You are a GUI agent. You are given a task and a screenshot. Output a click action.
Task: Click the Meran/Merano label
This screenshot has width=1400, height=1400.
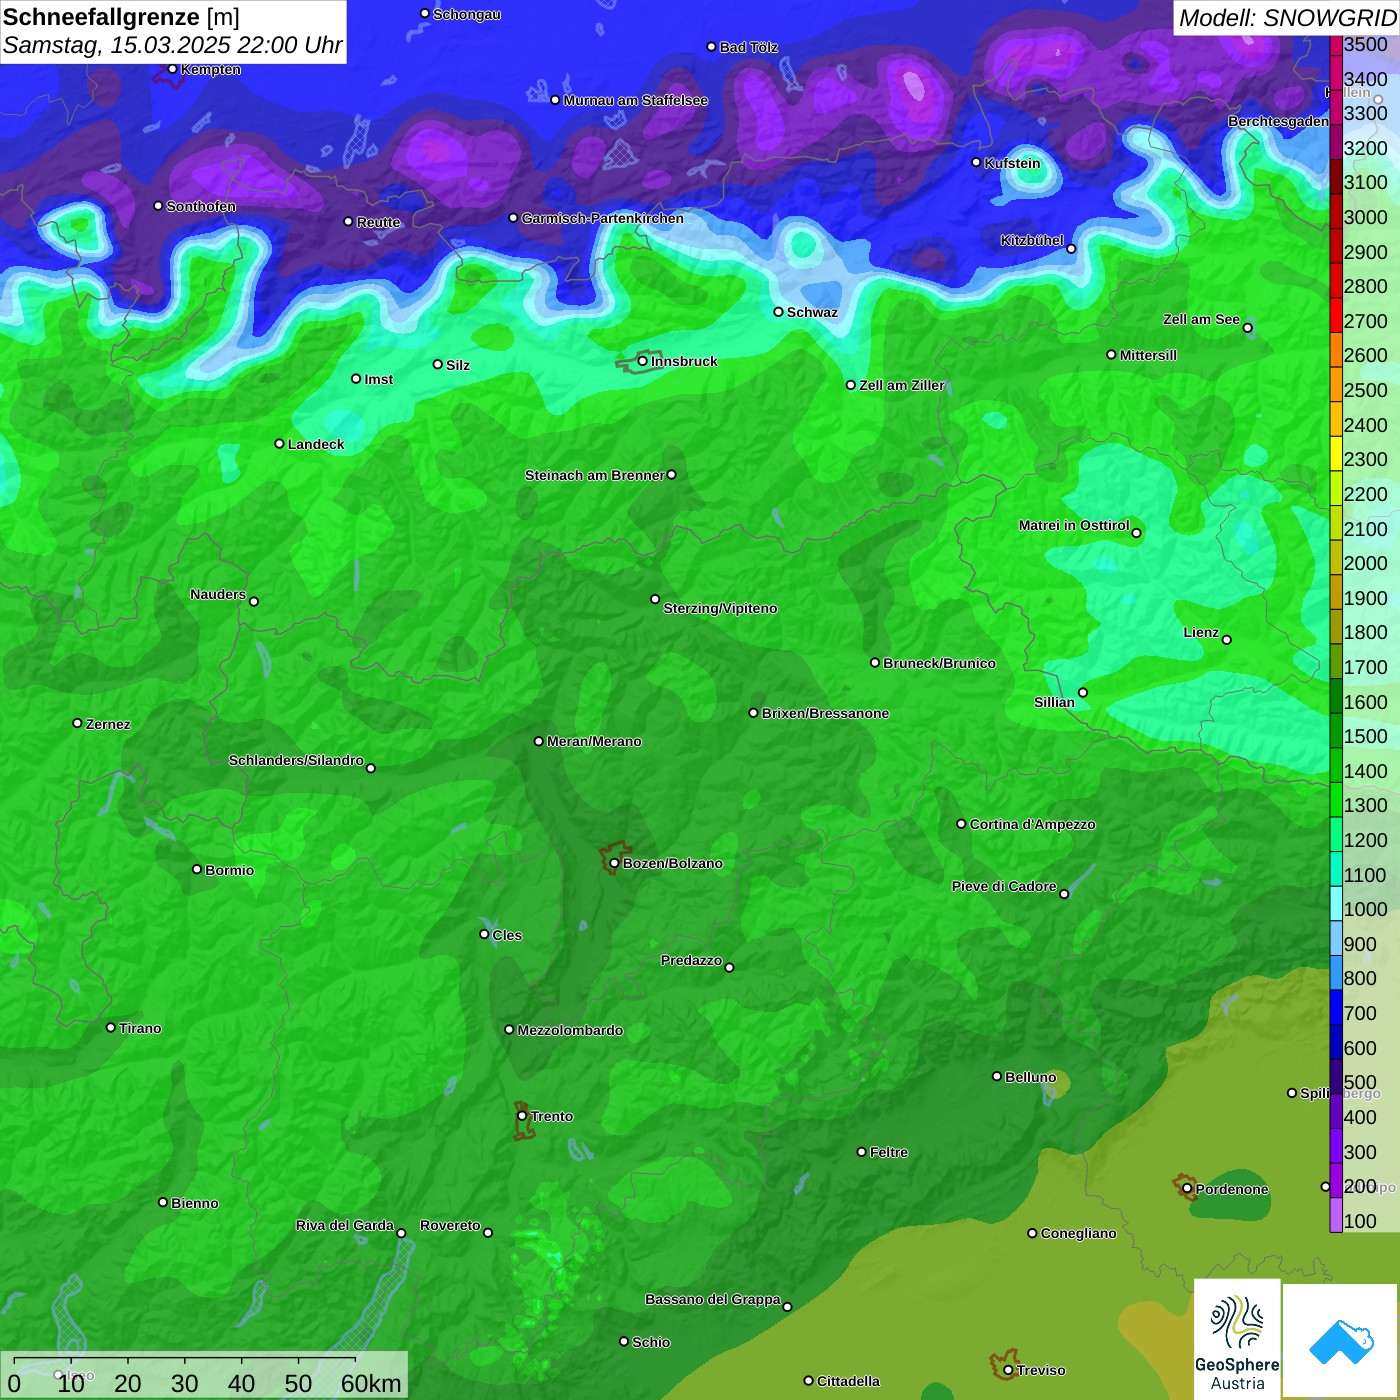pos(594,741)
